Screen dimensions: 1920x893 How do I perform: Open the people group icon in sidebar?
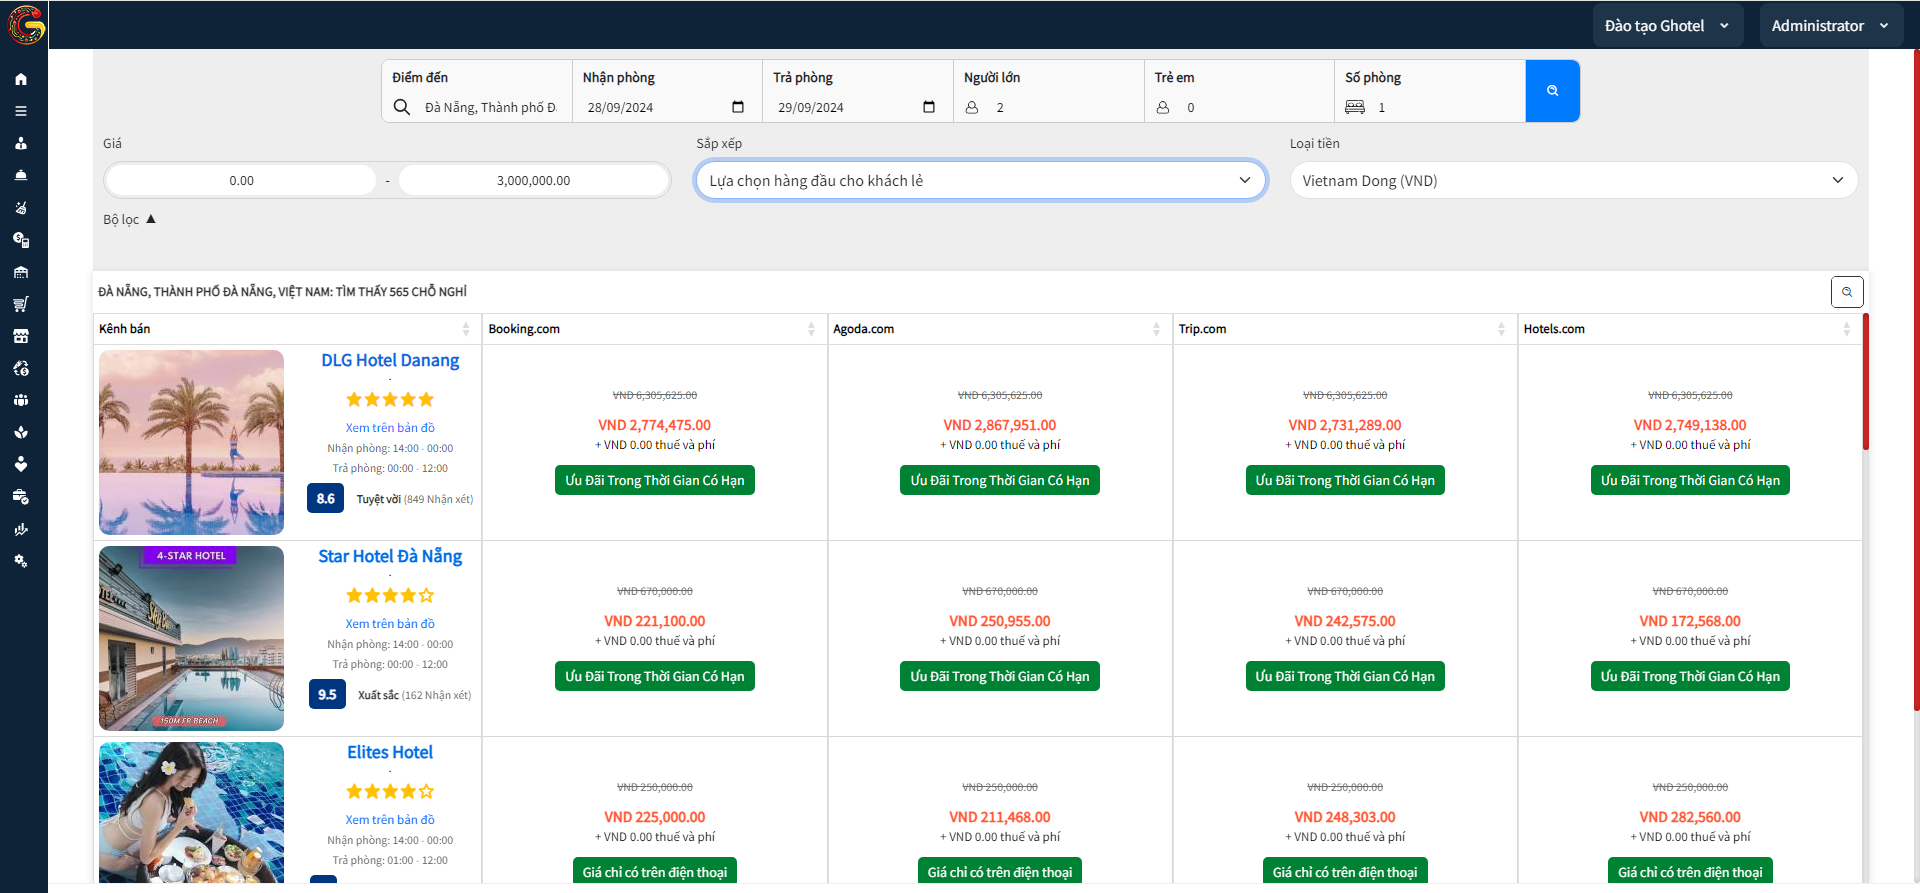(21, 400)
